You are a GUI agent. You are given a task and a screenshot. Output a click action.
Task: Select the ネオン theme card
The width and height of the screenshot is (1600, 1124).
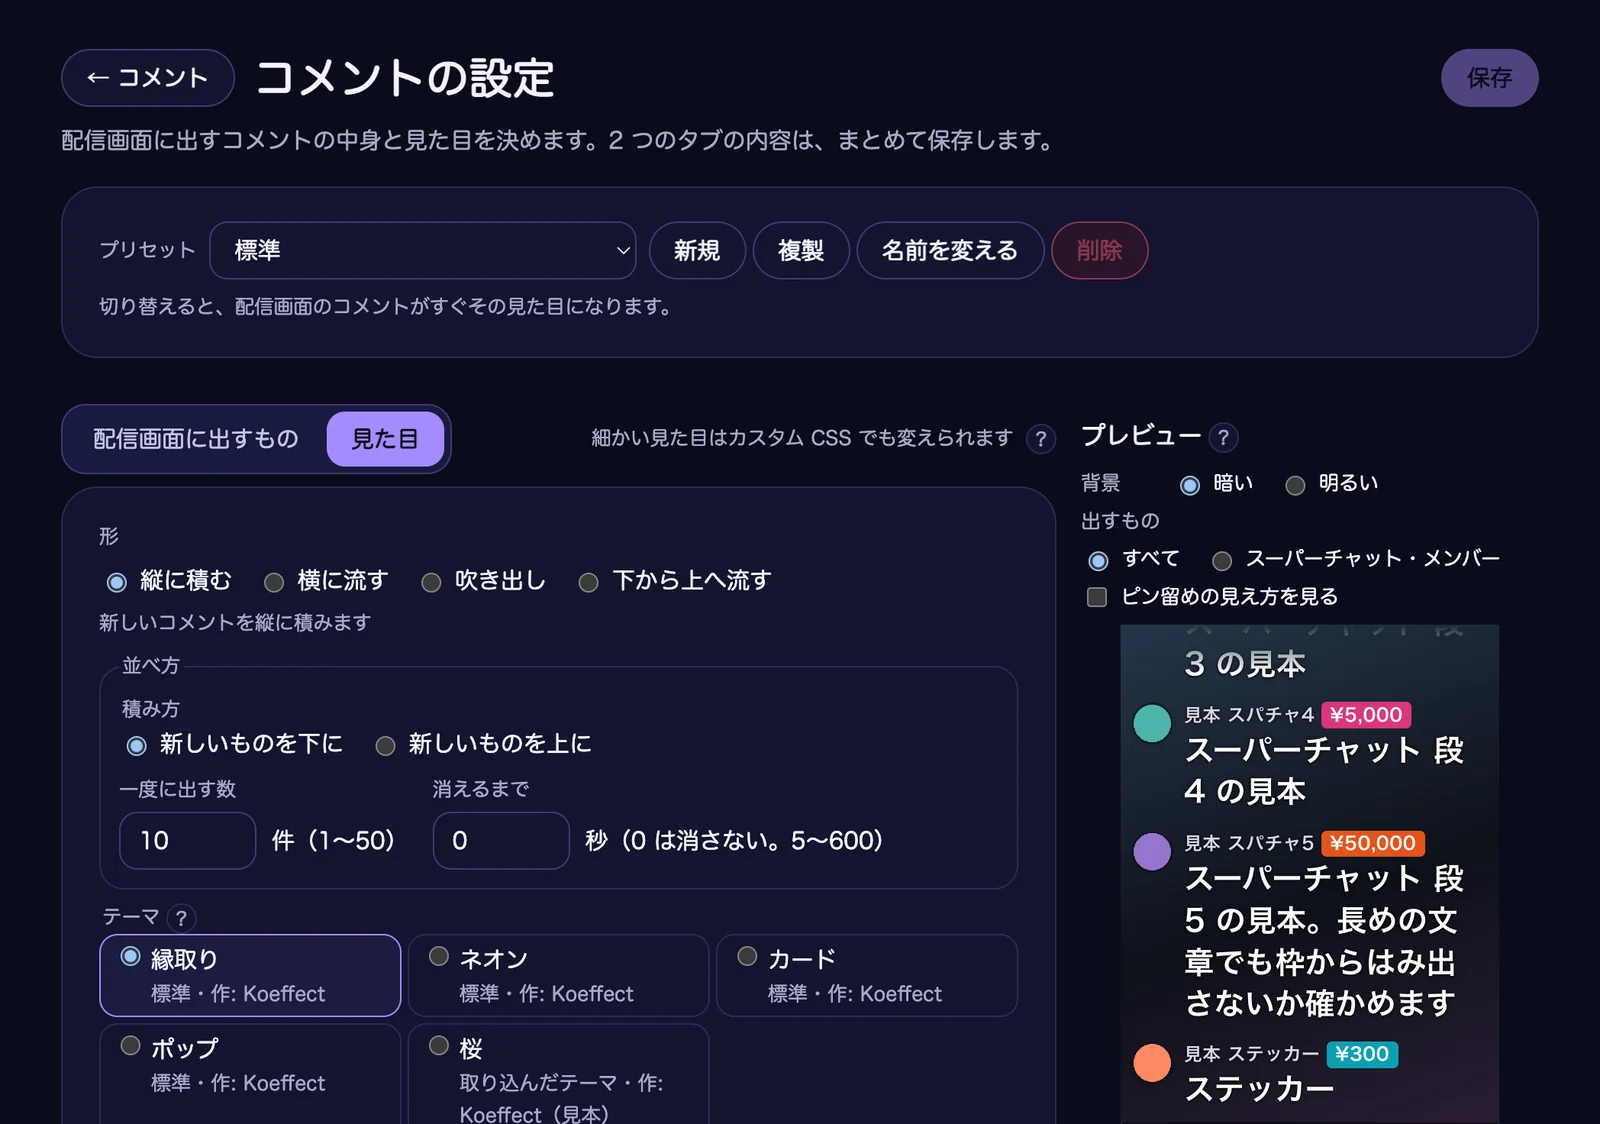click(x=559, y=976)
